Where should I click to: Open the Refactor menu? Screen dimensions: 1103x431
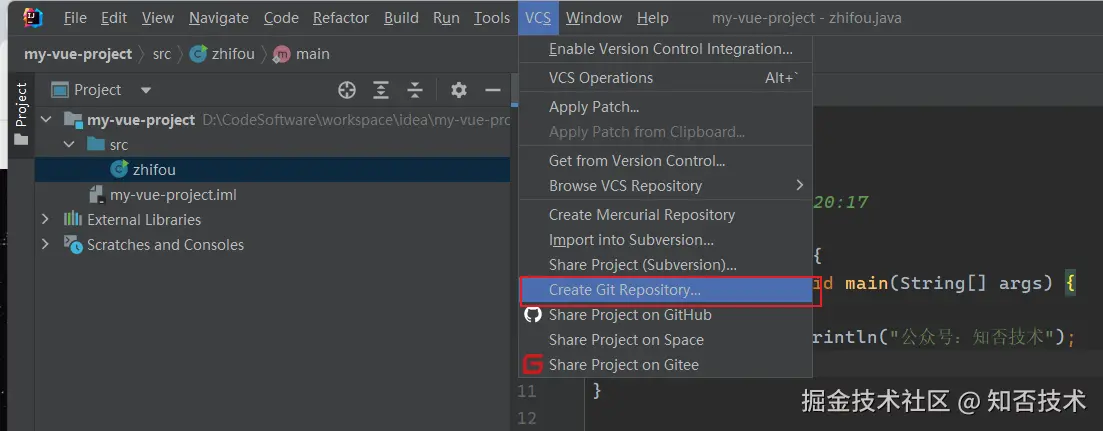coord(340,18)
